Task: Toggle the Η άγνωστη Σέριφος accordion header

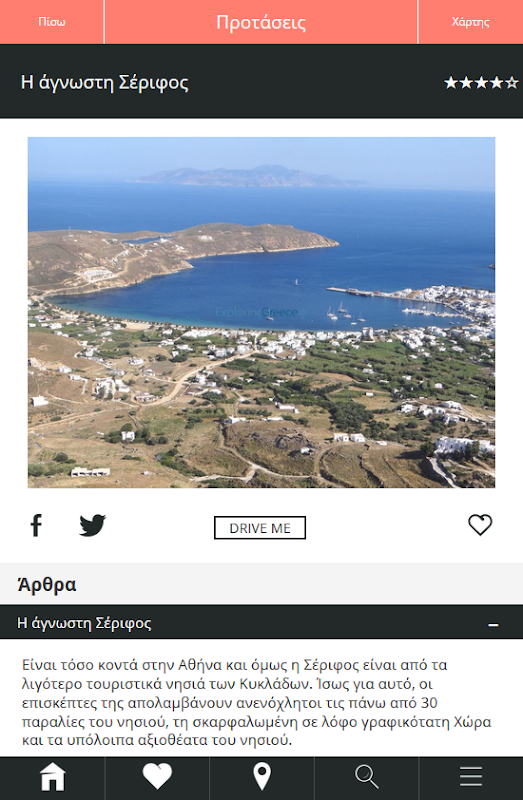Action: pyautogui.click(x=261, y=622)
